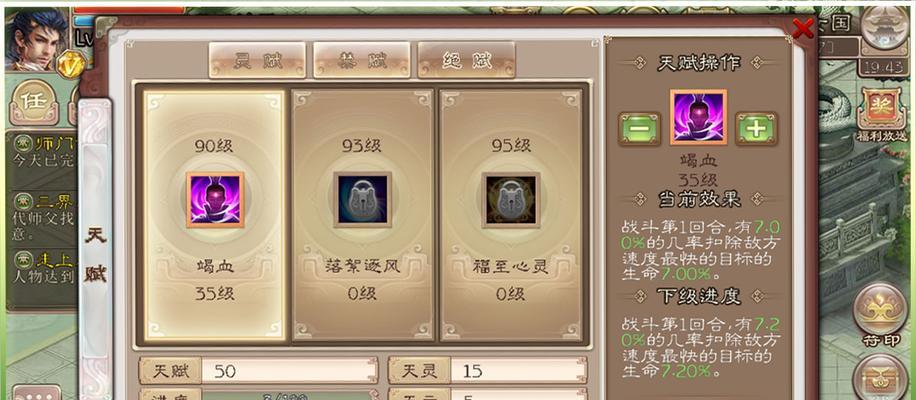Switch to the 灵赋 tab

(257, 60)
